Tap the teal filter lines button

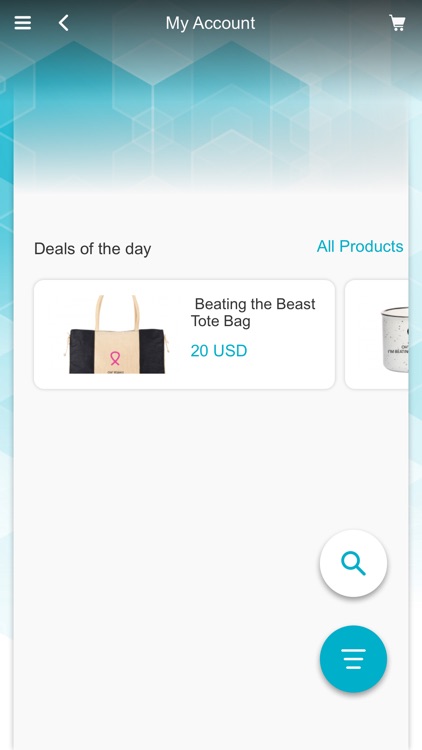(353, 659)
